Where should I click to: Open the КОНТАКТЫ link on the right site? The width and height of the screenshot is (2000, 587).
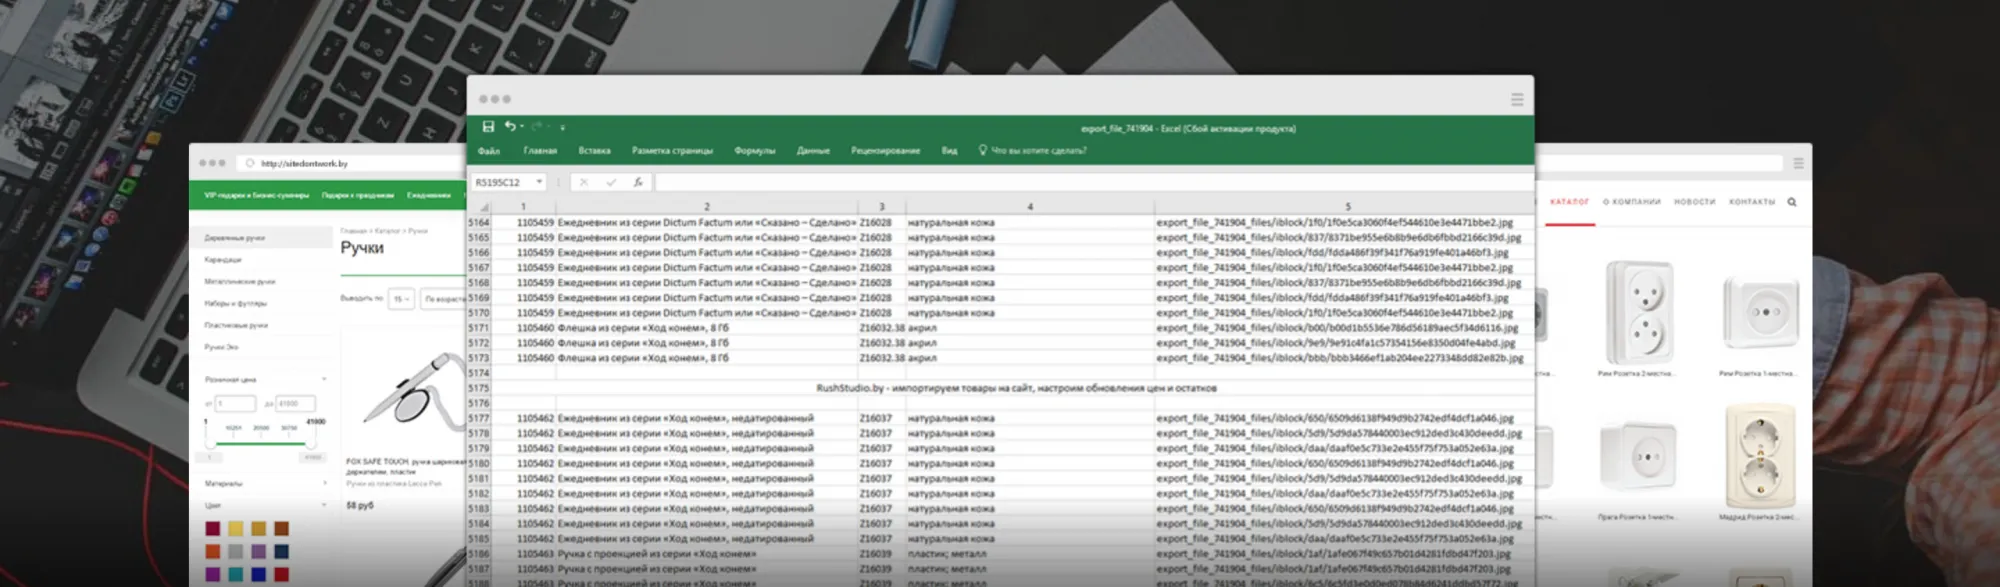tap(1752, 202)
